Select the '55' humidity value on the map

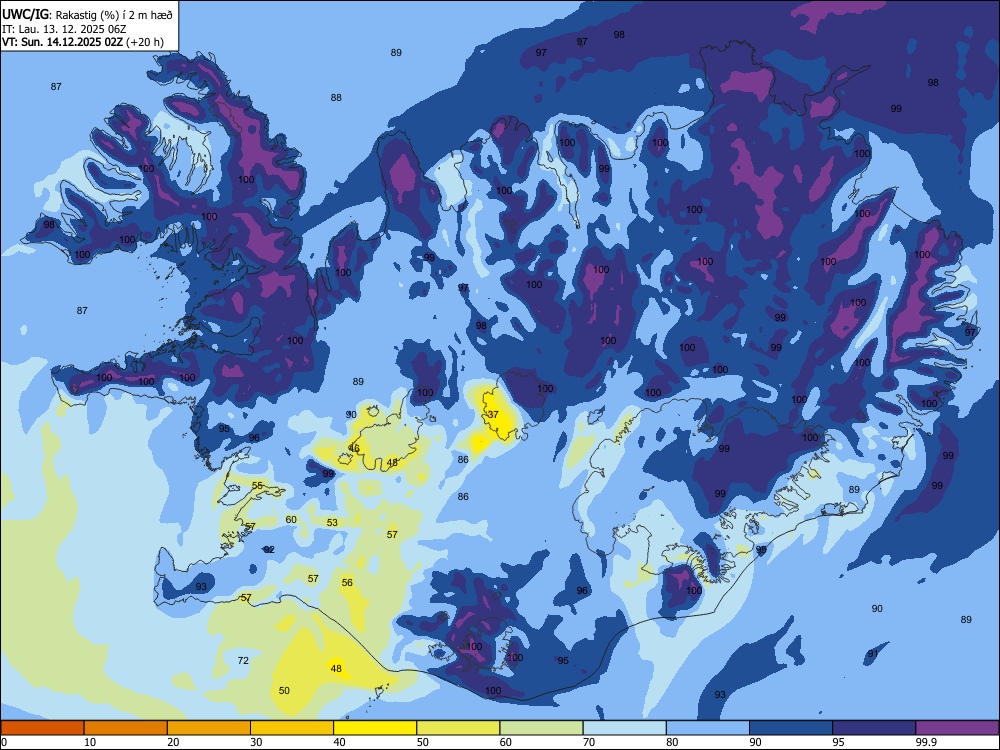click(257, 485)
